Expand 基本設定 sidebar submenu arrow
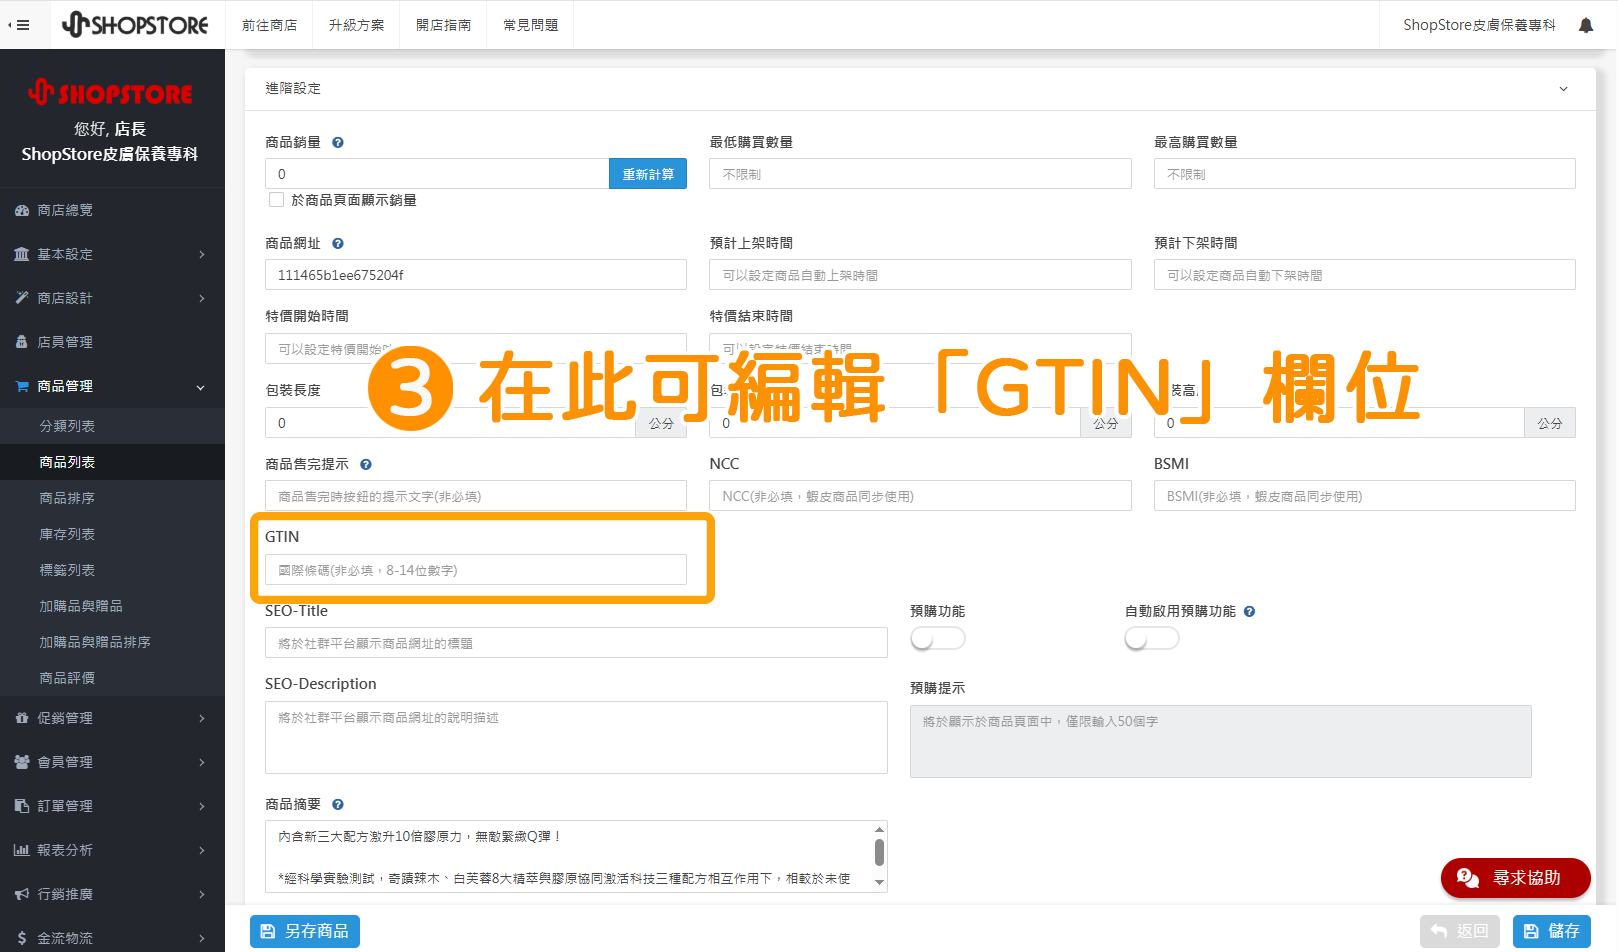The height and width of the screenshot is (952, 1618). (x=202, y=255)
